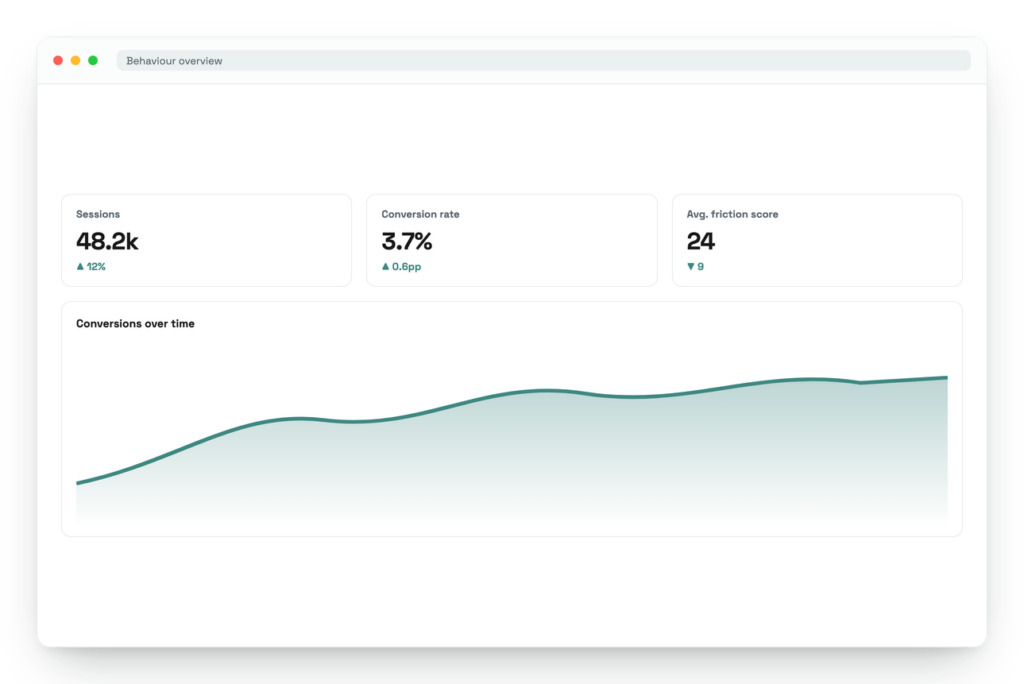Click the up arrow beside 0.6pp
The width and height of the screenshot is (1024, 684).
pyautogui.click(x=385, y=267)
